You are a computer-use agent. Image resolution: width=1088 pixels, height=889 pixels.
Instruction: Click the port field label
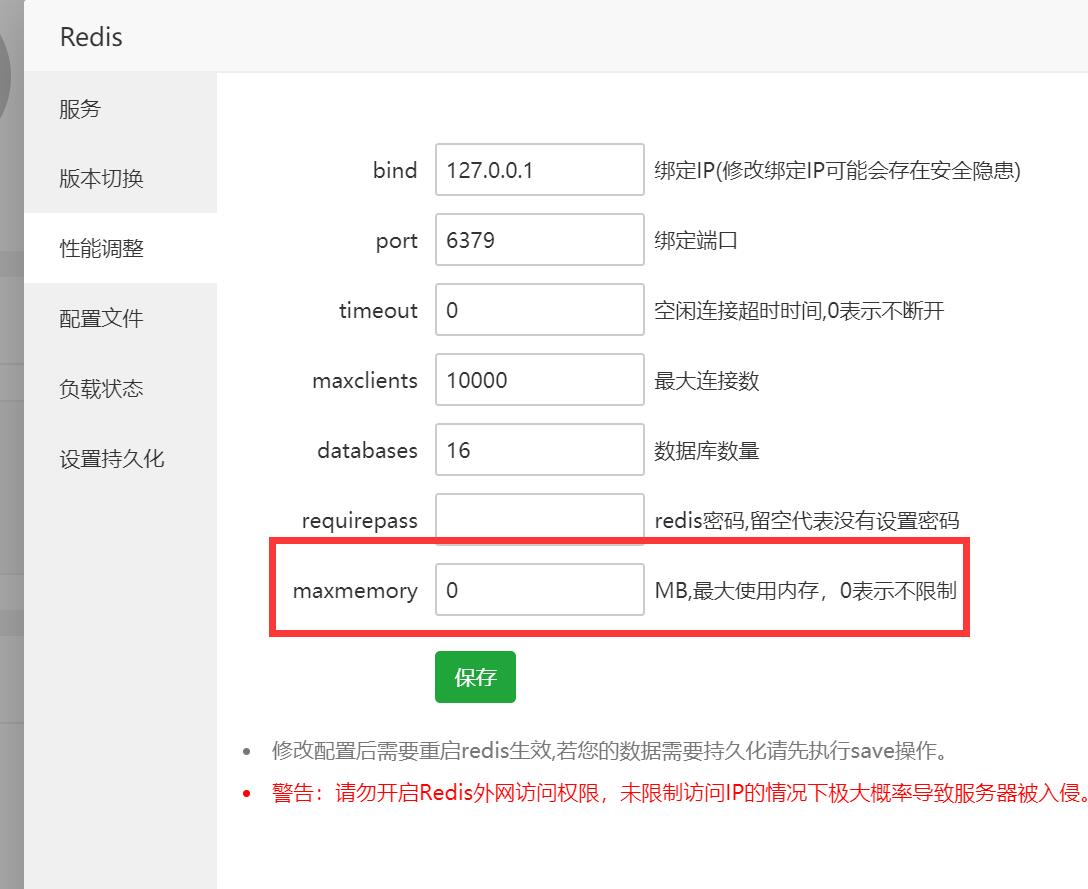point(396,242)
